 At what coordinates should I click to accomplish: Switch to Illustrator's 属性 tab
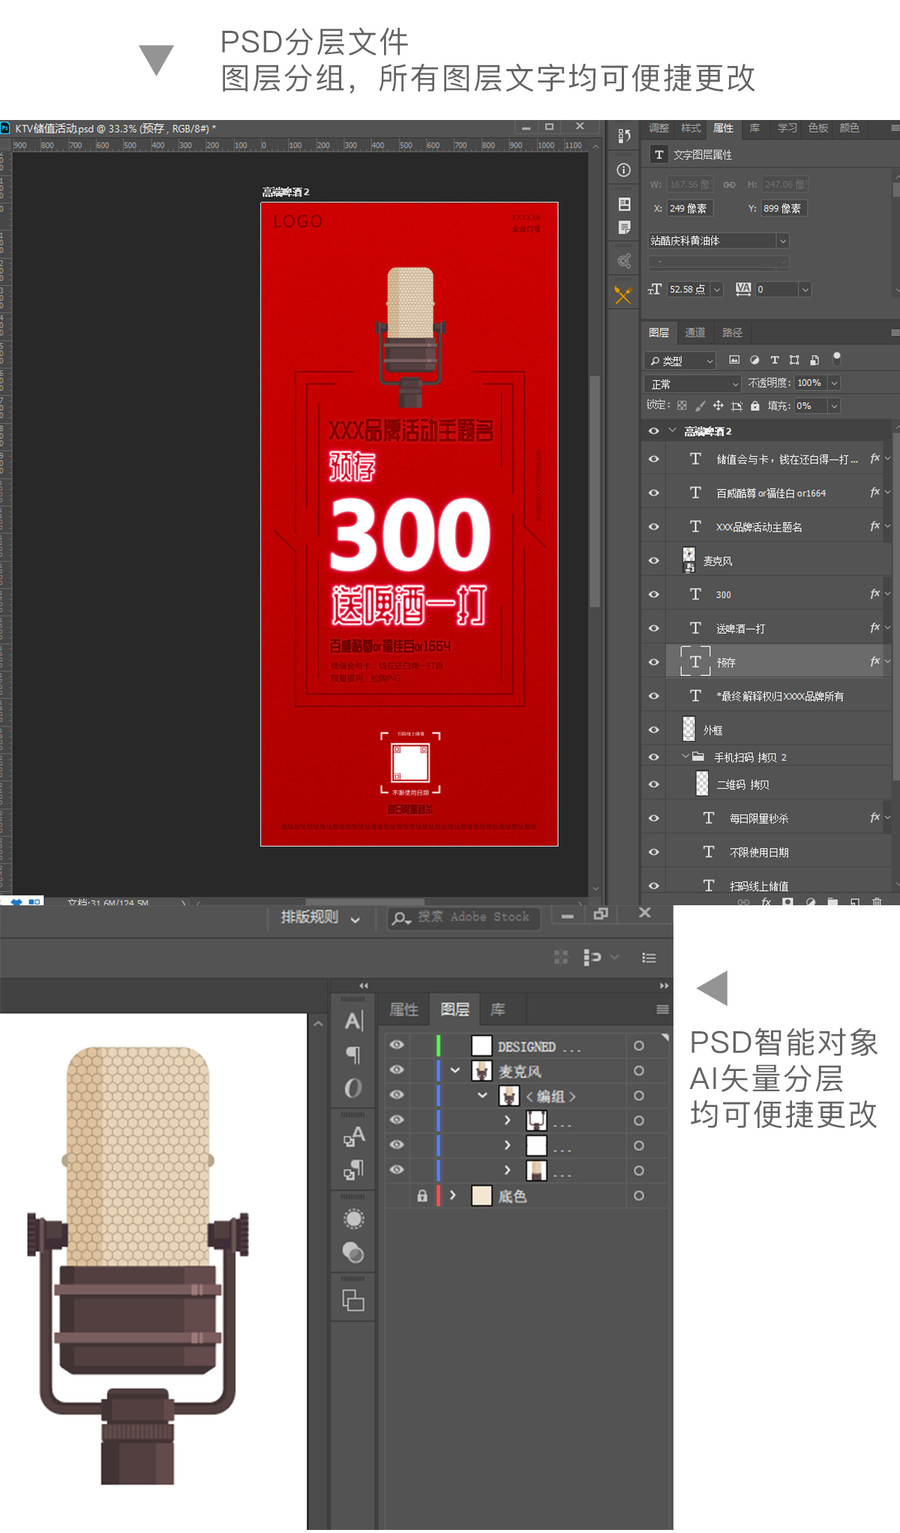tap(404, 1010)
